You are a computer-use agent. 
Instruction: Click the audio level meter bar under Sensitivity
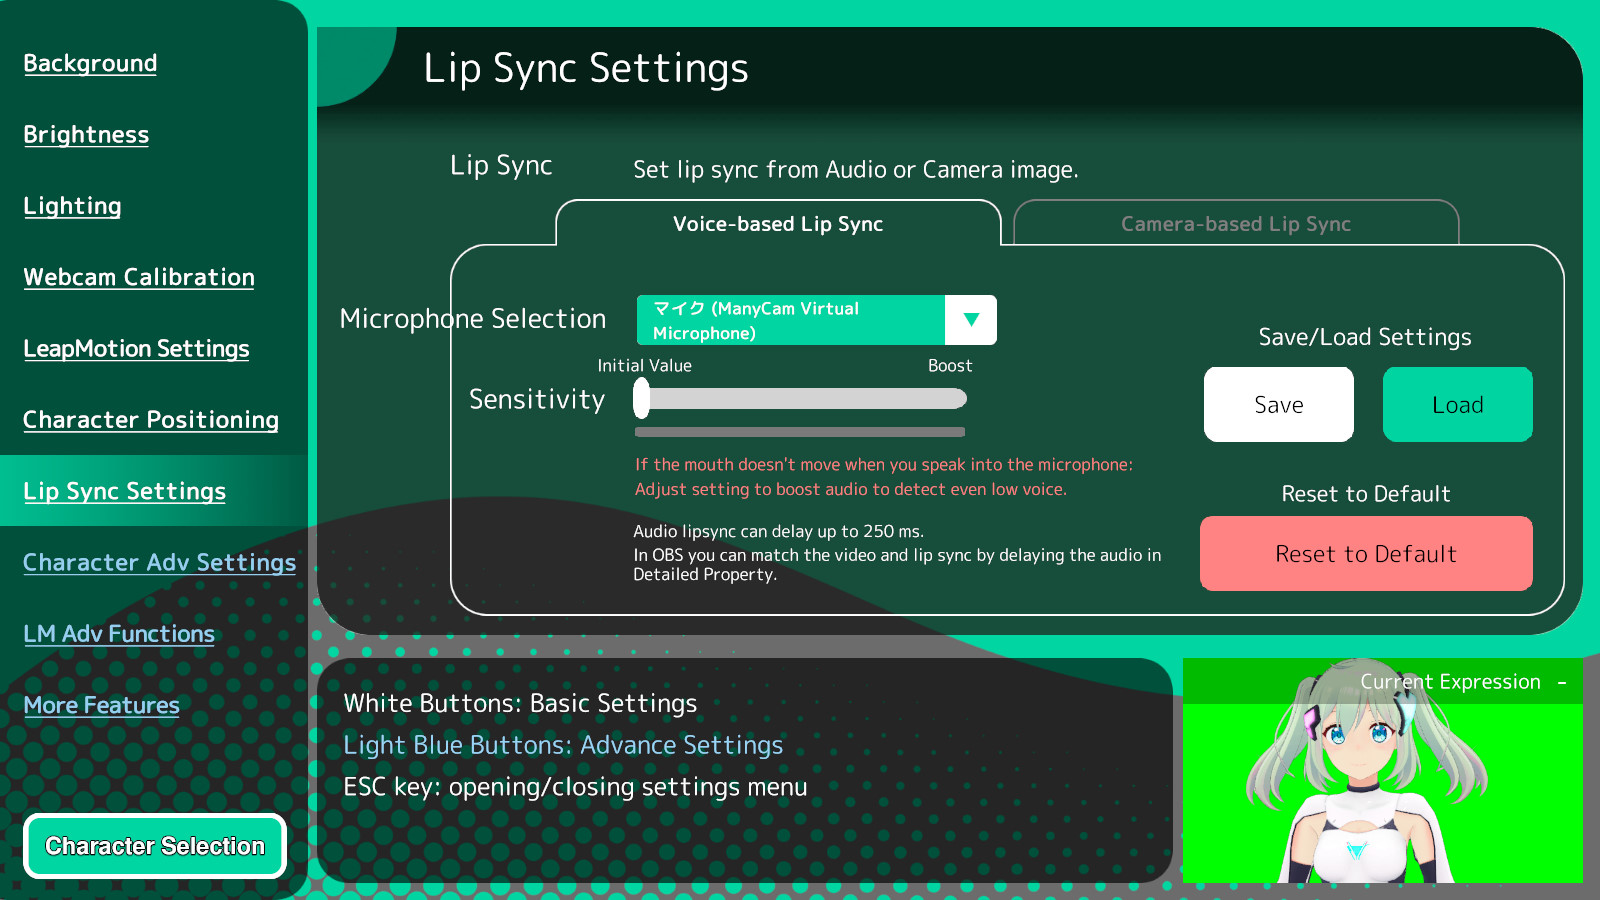[800, 432]
